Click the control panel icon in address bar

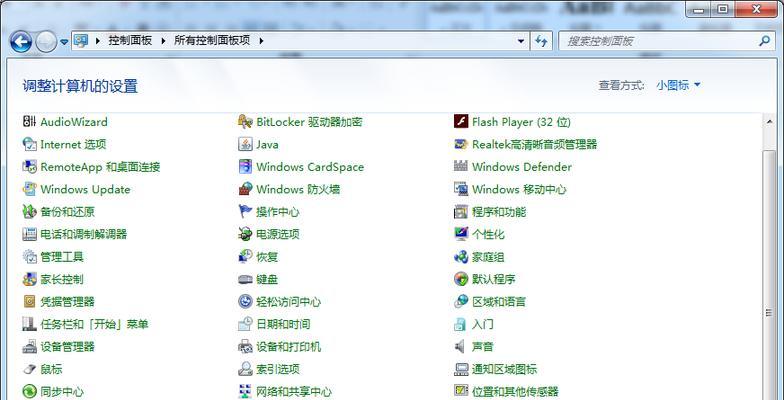tap(81, 41)
